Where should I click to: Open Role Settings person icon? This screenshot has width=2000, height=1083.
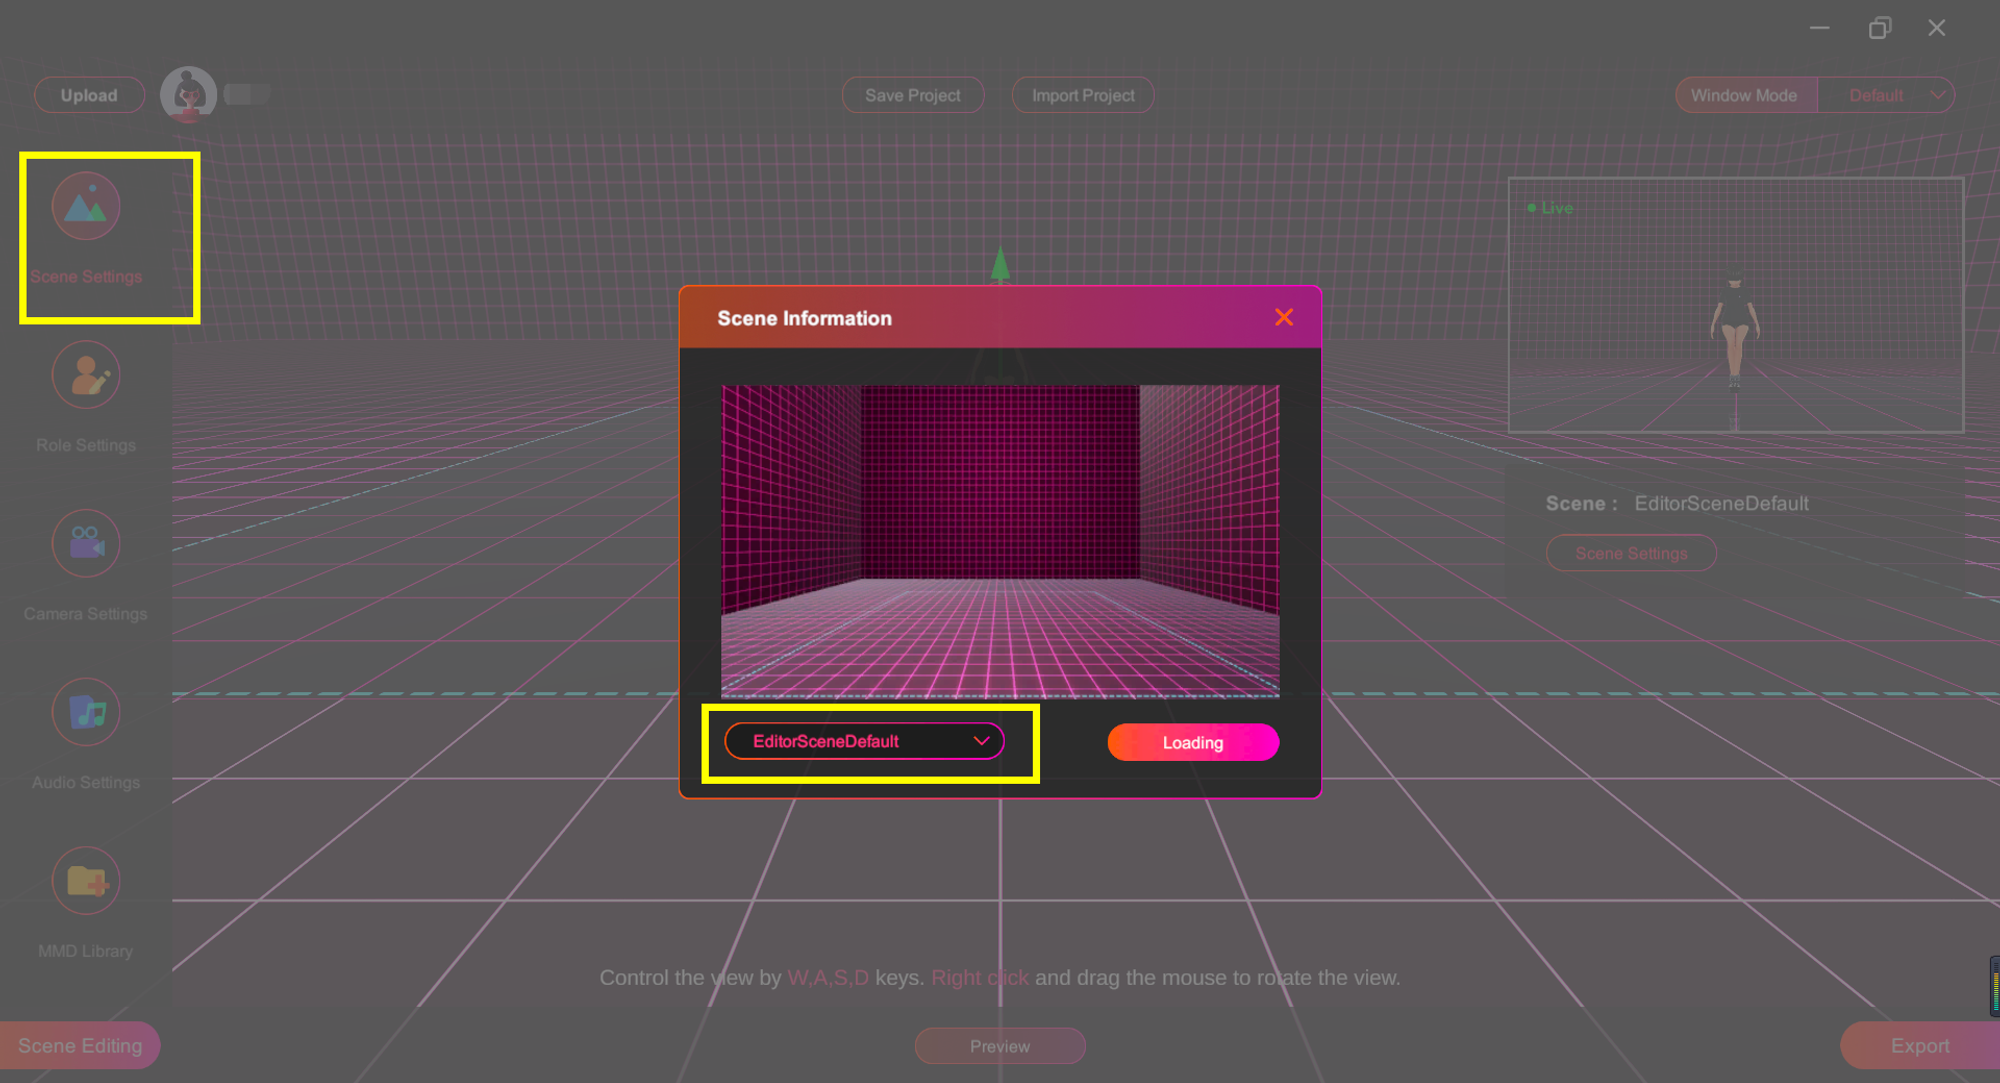click(x=86, y=376)
